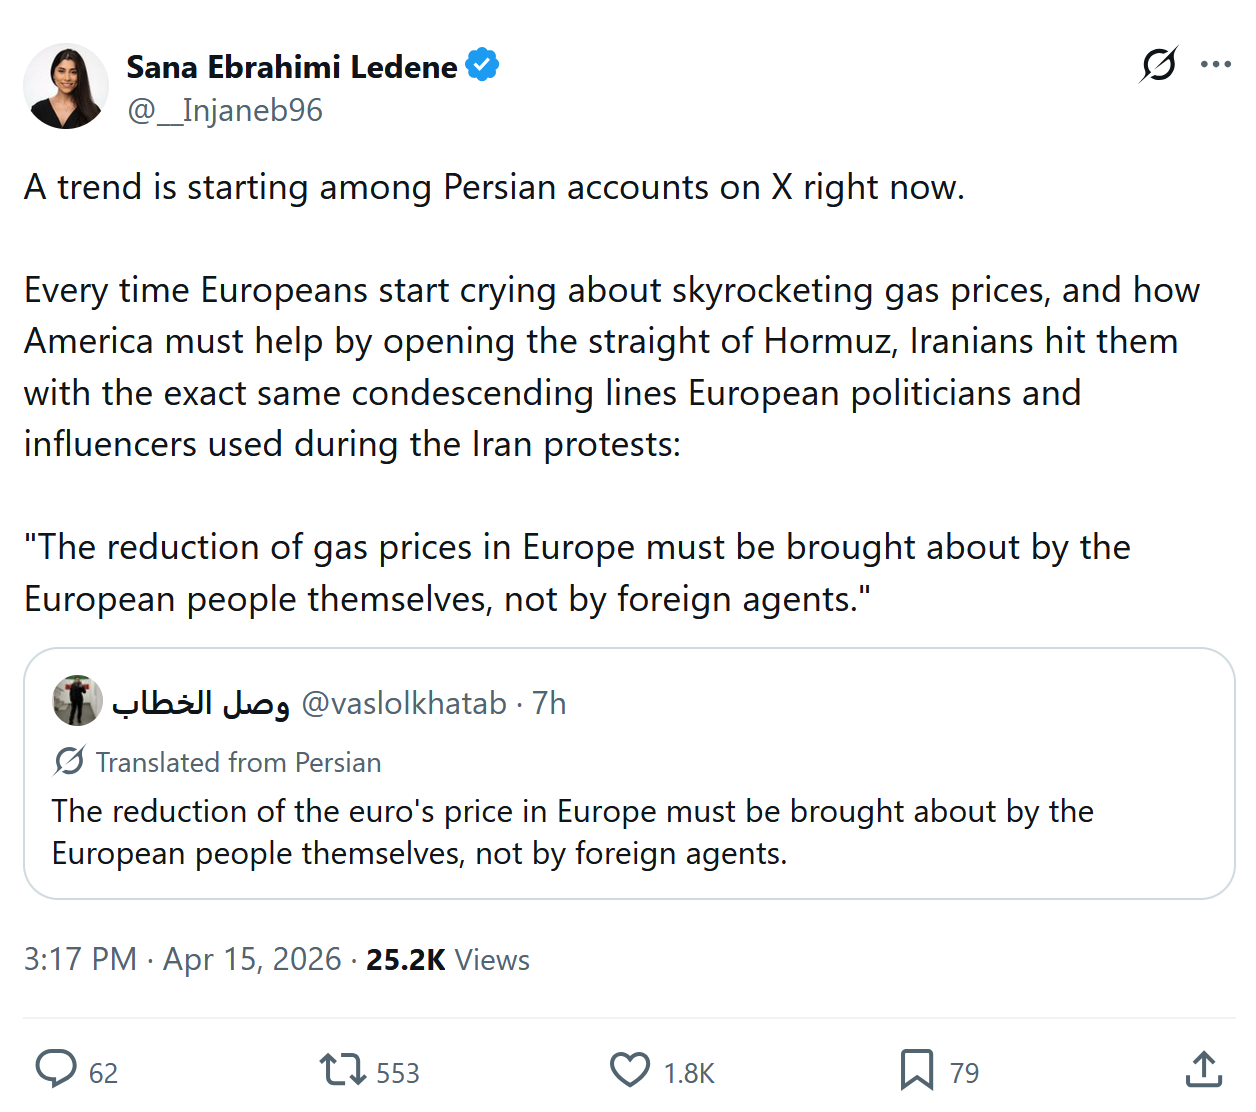Repost this post via retweet icon

[342, 1070]
